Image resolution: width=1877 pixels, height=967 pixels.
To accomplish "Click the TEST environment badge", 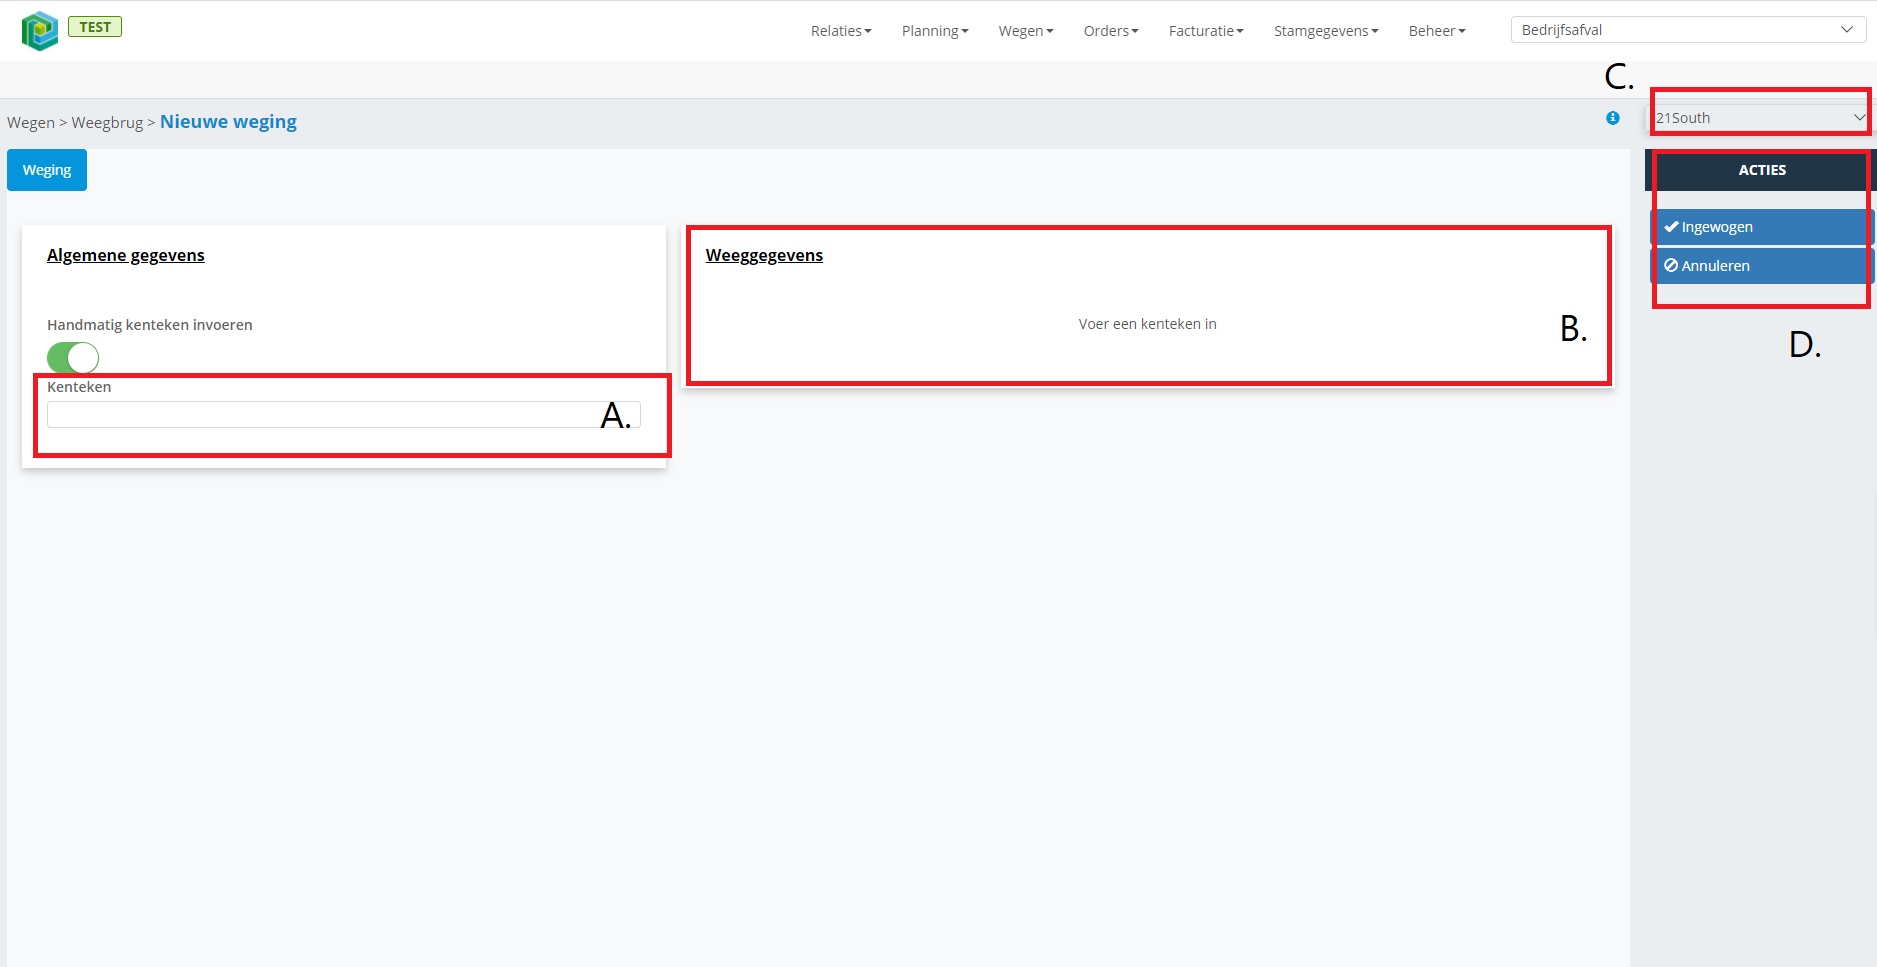I will [x=95, y=27].
